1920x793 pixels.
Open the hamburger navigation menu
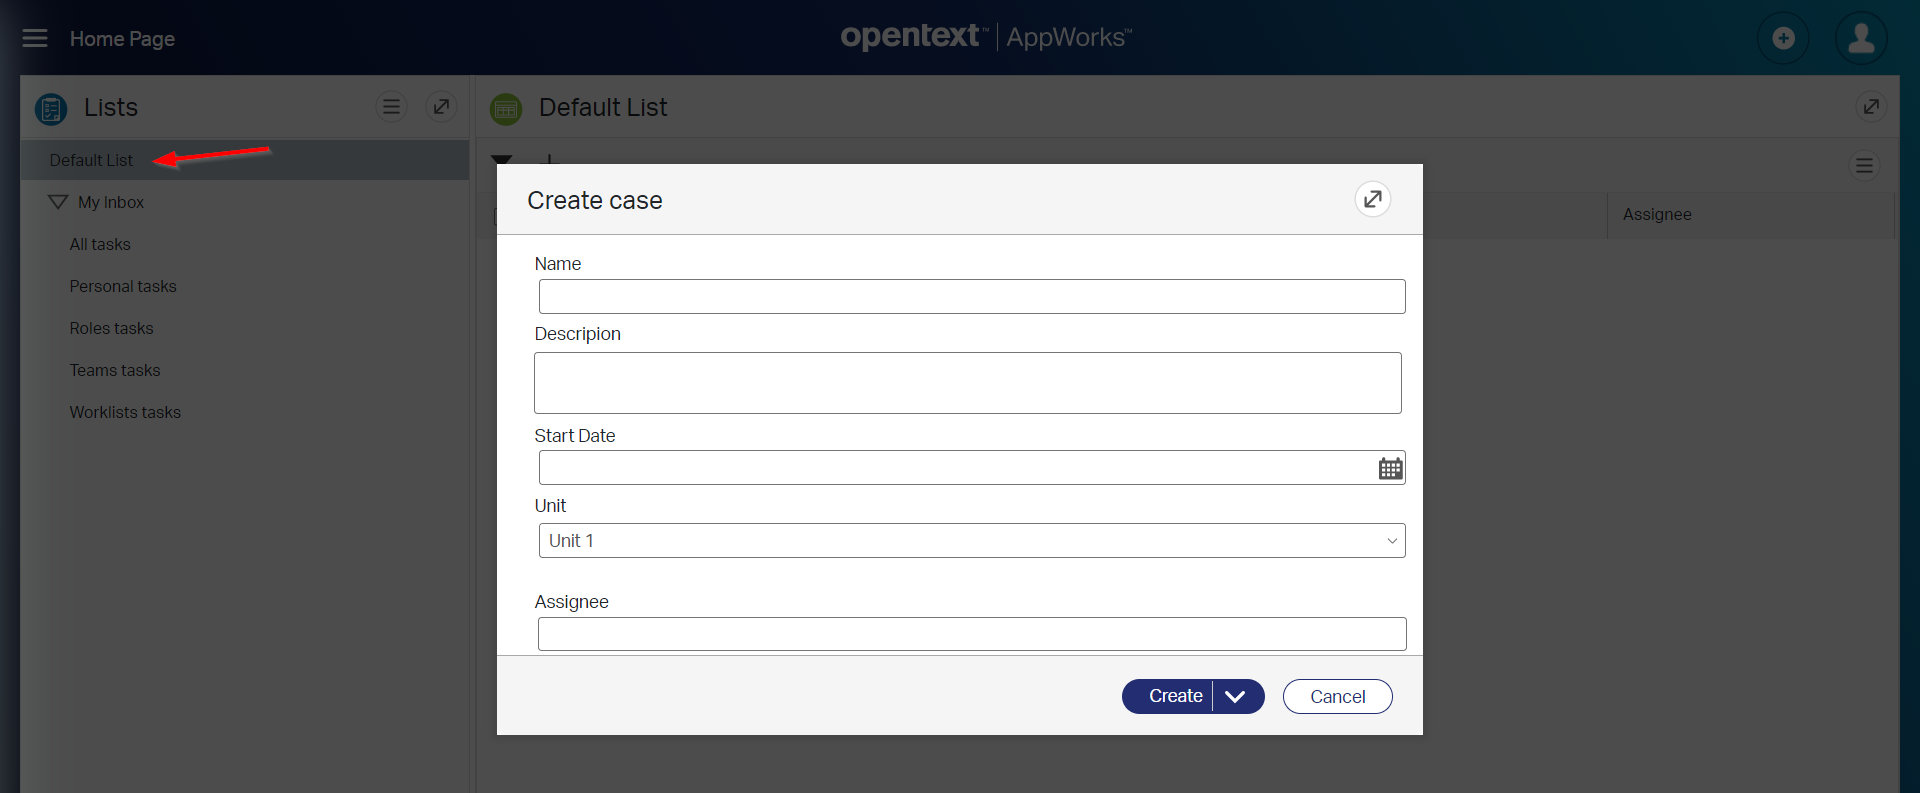click(x=35, y=38)
